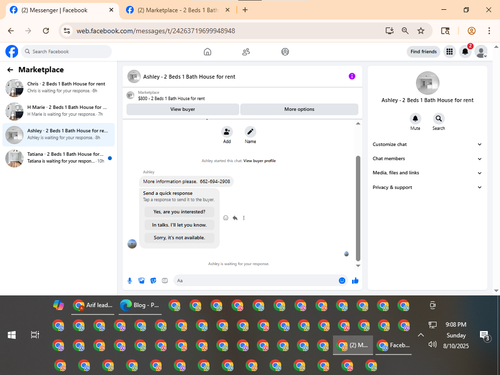Image resolution: width=500 pixels, height=375 pixels.
Task: Expand Customize chat section
Action: pos(427,144)
